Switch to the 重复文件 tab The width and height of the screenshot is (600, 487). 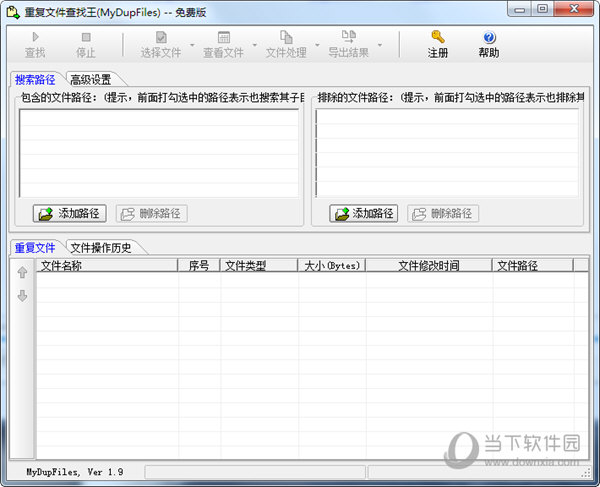coord(35,248)
